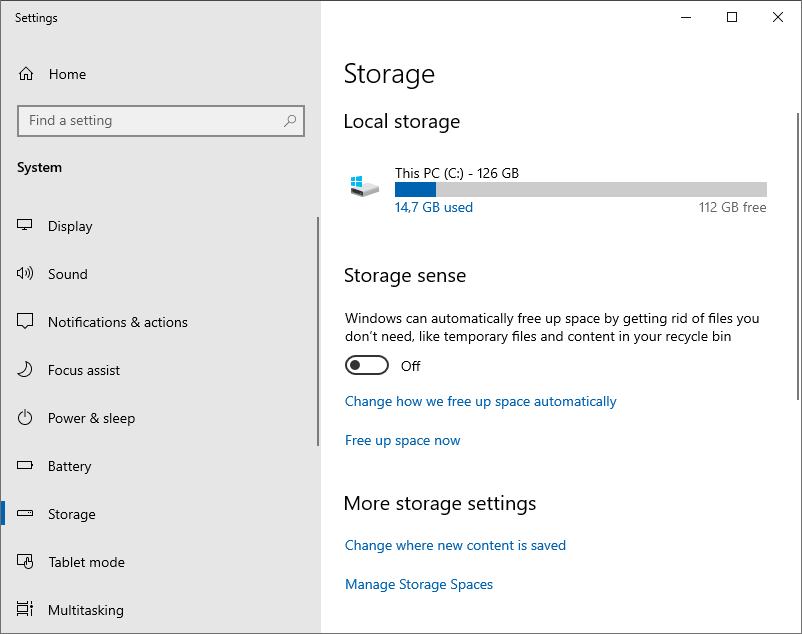Click the C: drive usage bar
Viewport: 802px width, 634px height.
(581, 189)
